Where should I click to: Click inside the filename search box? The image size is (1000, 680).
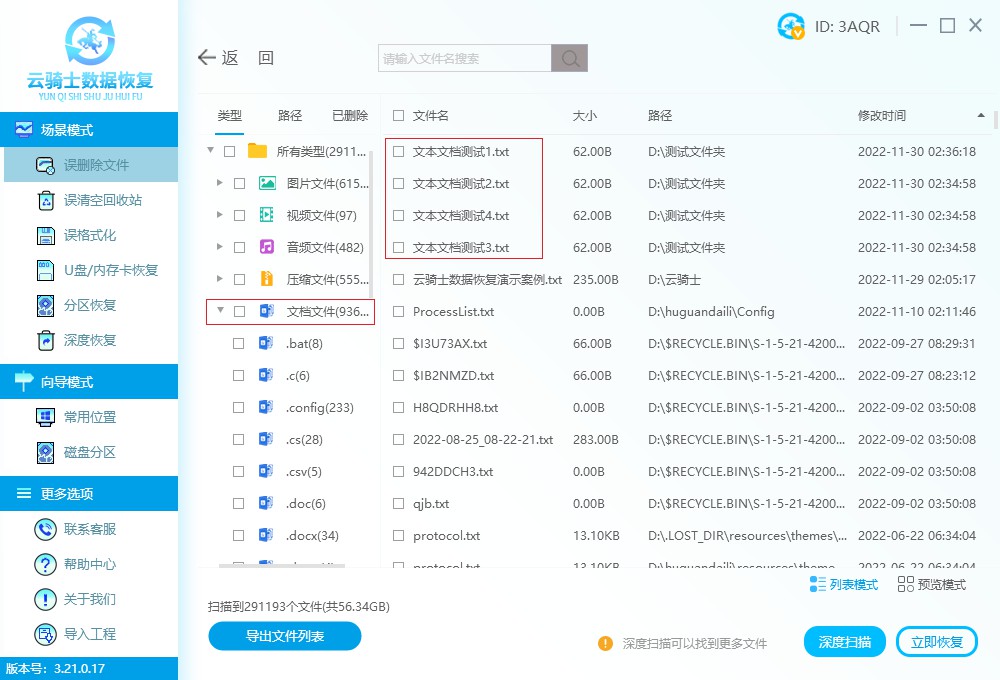click(460, 57)
